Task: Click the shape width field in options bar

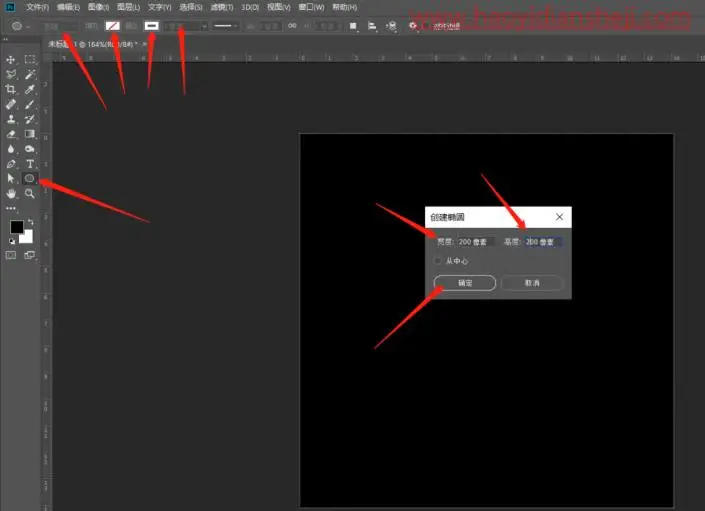Action: (x=271, y=26)
